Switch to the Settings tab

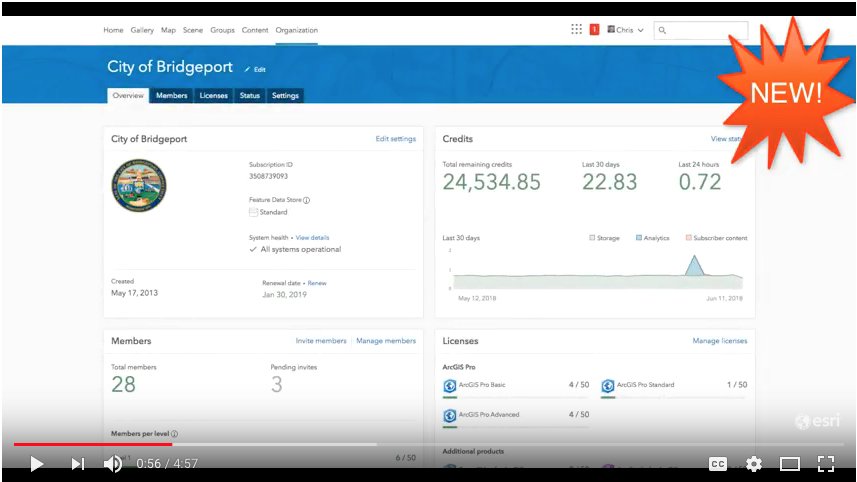[285, 95]
